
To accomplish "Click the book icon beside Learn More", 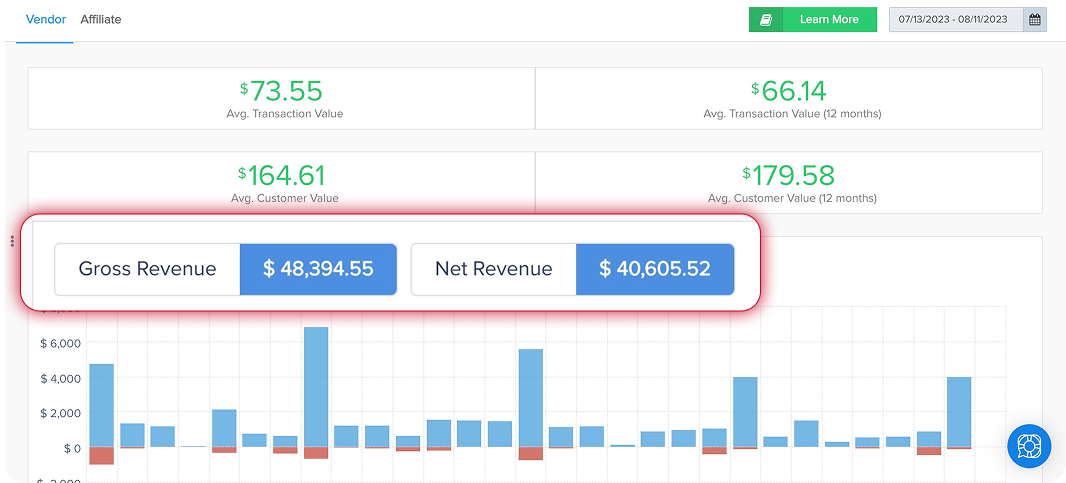I will [x=766, y=19].
